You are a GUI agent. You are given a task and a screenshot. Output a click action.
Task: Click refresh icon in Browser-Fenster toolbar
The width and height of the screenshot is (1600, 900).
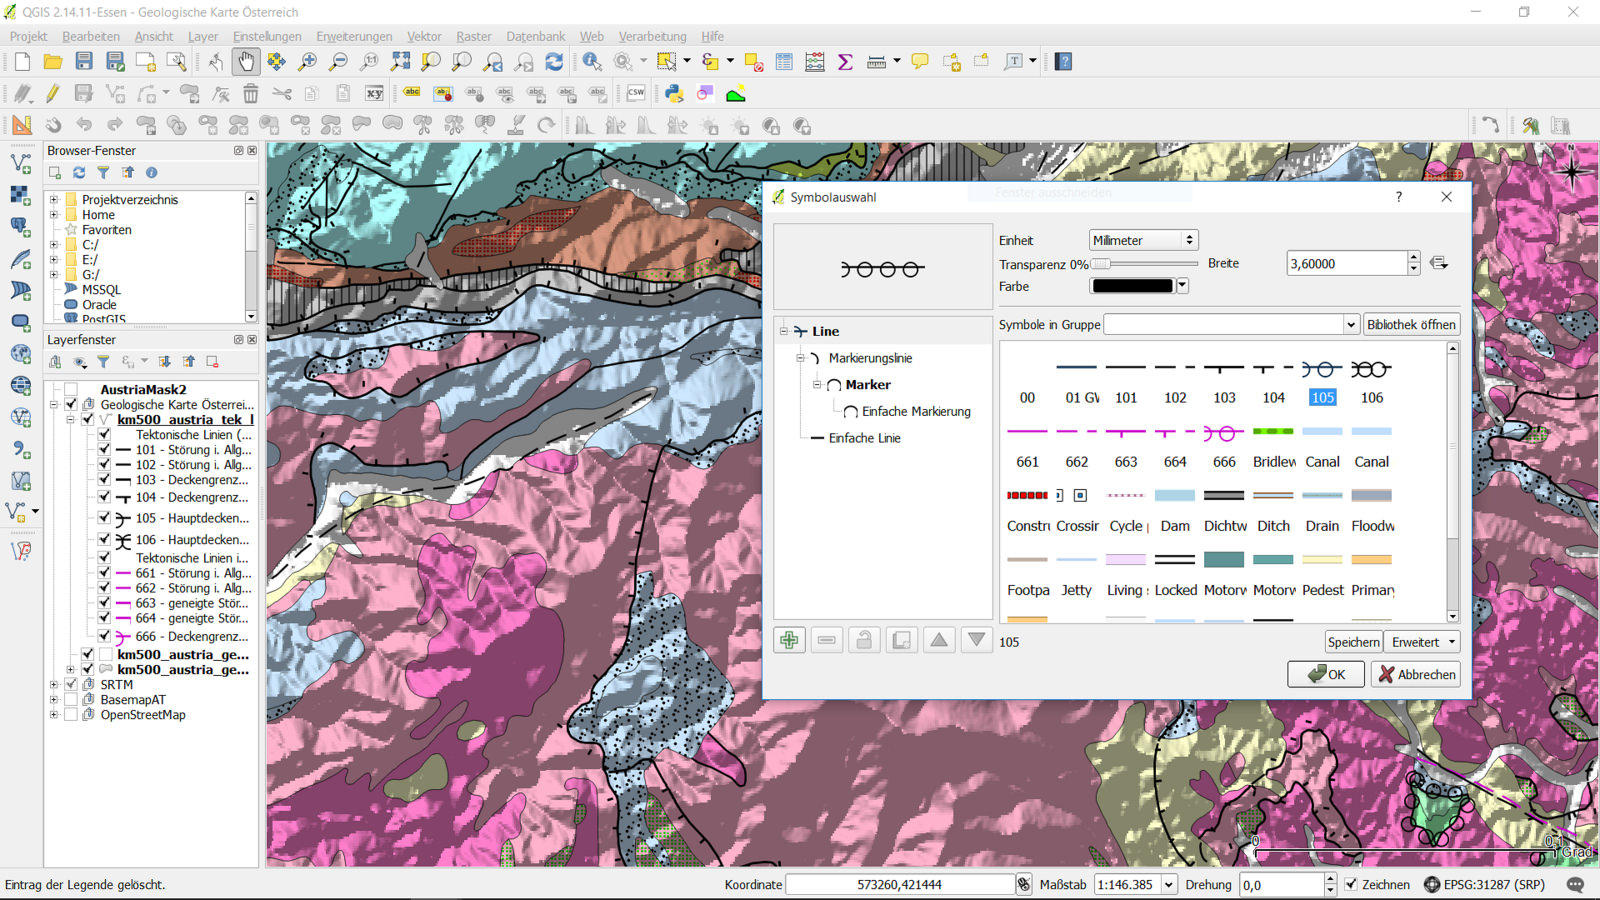(x=79, y=173)
